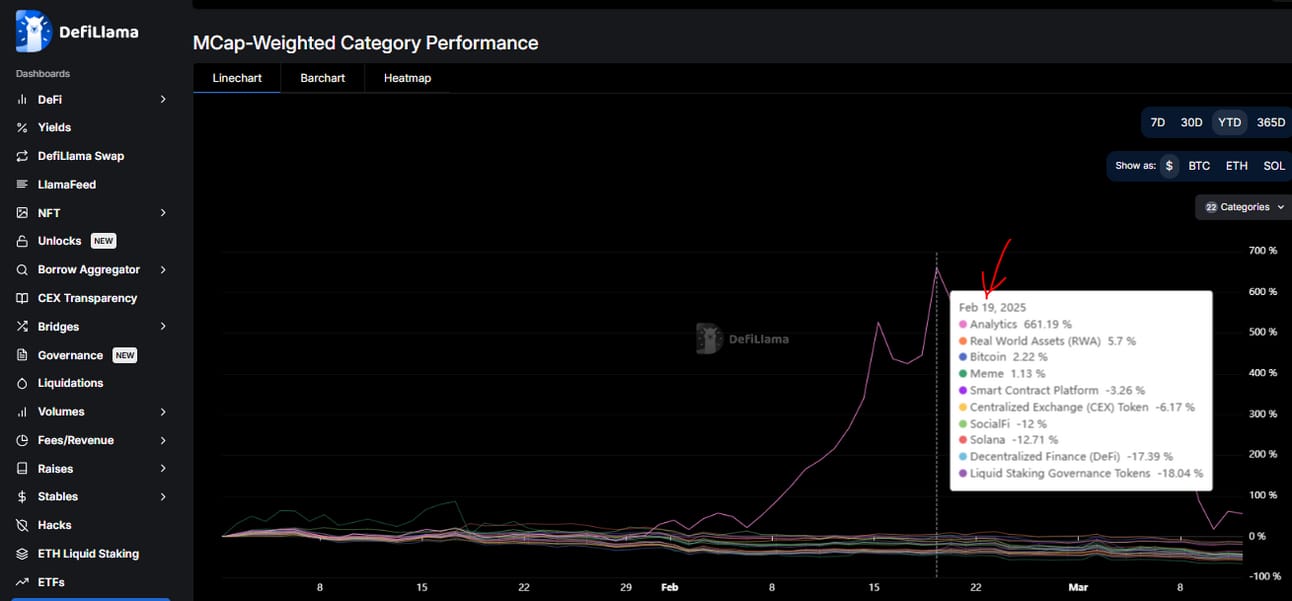This screenshot has width=1292, height=601.
Task: Open the 22 Categories dropdown
Action: click(x=1243, y=207)
